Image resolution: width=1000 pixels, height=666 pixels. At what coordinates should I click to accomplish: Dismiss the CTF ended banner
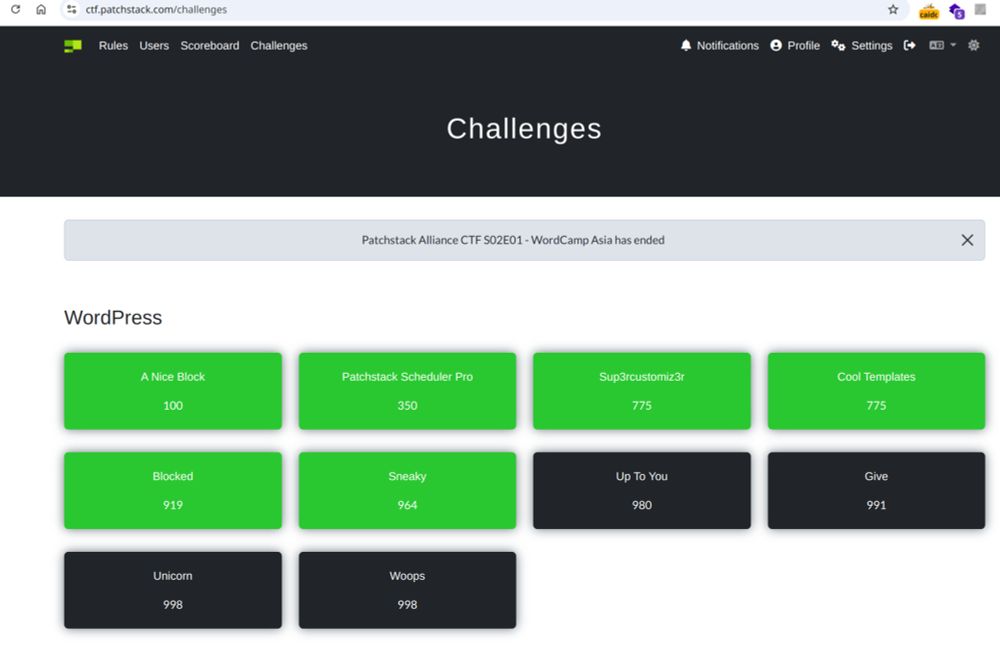click(x=967, y=240)
